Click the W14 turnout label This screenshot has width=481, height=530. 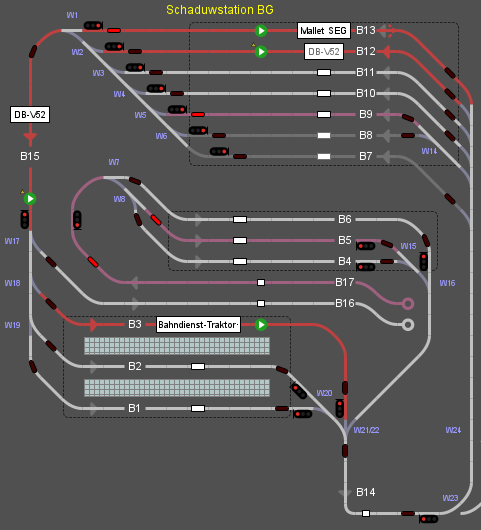pos(429,151)
